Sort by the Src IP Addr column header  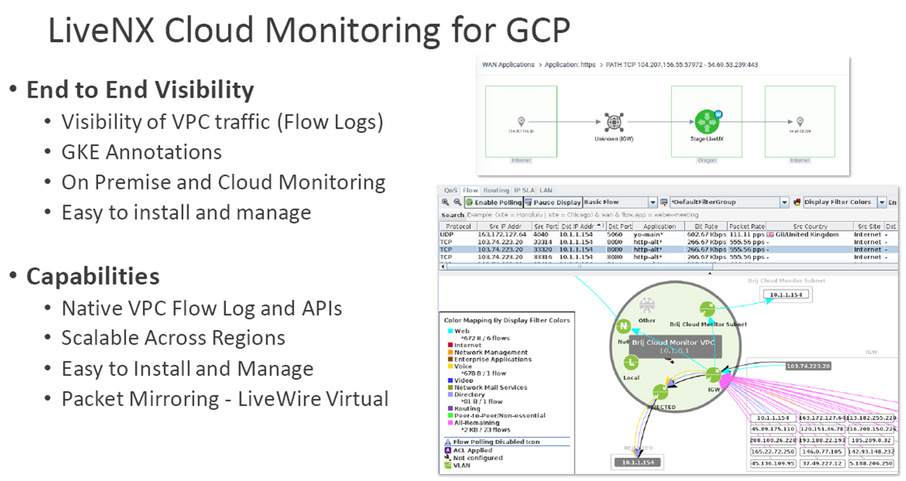(505, 226)
